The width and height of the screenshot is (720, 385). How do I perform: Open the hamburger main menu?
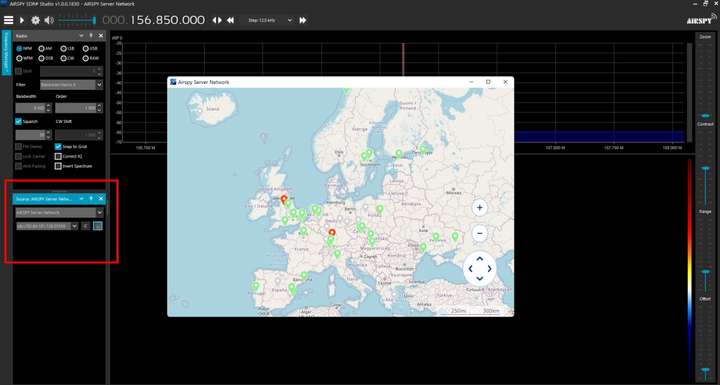[x=8, y=20]
